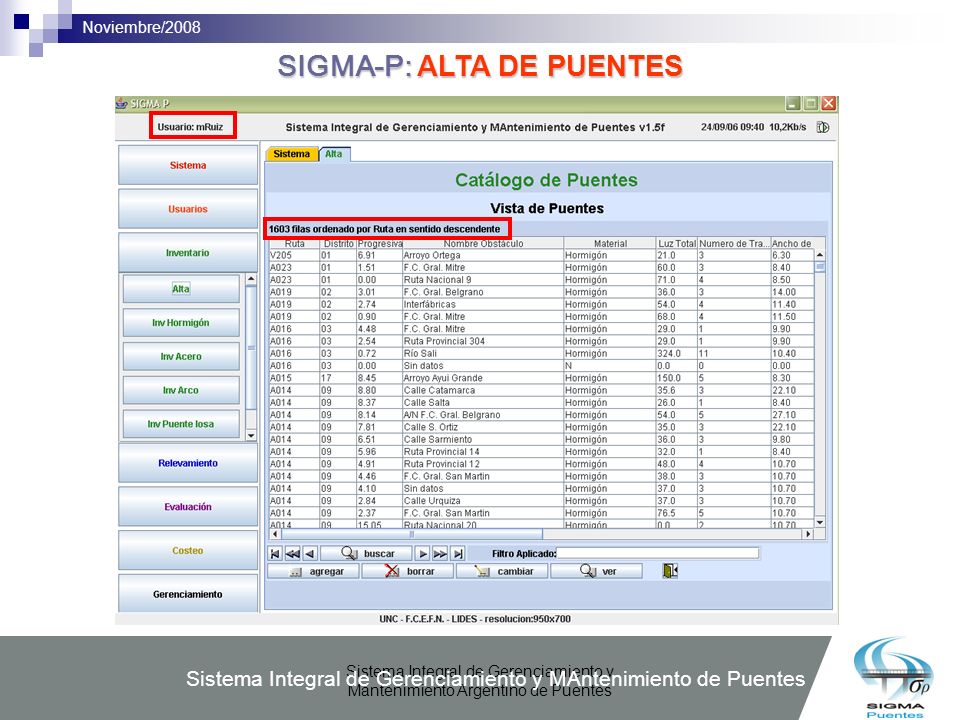Click the fast forward page-ahead icon
The width and height of the screenshot is (960, 720).
click(440, 553)
